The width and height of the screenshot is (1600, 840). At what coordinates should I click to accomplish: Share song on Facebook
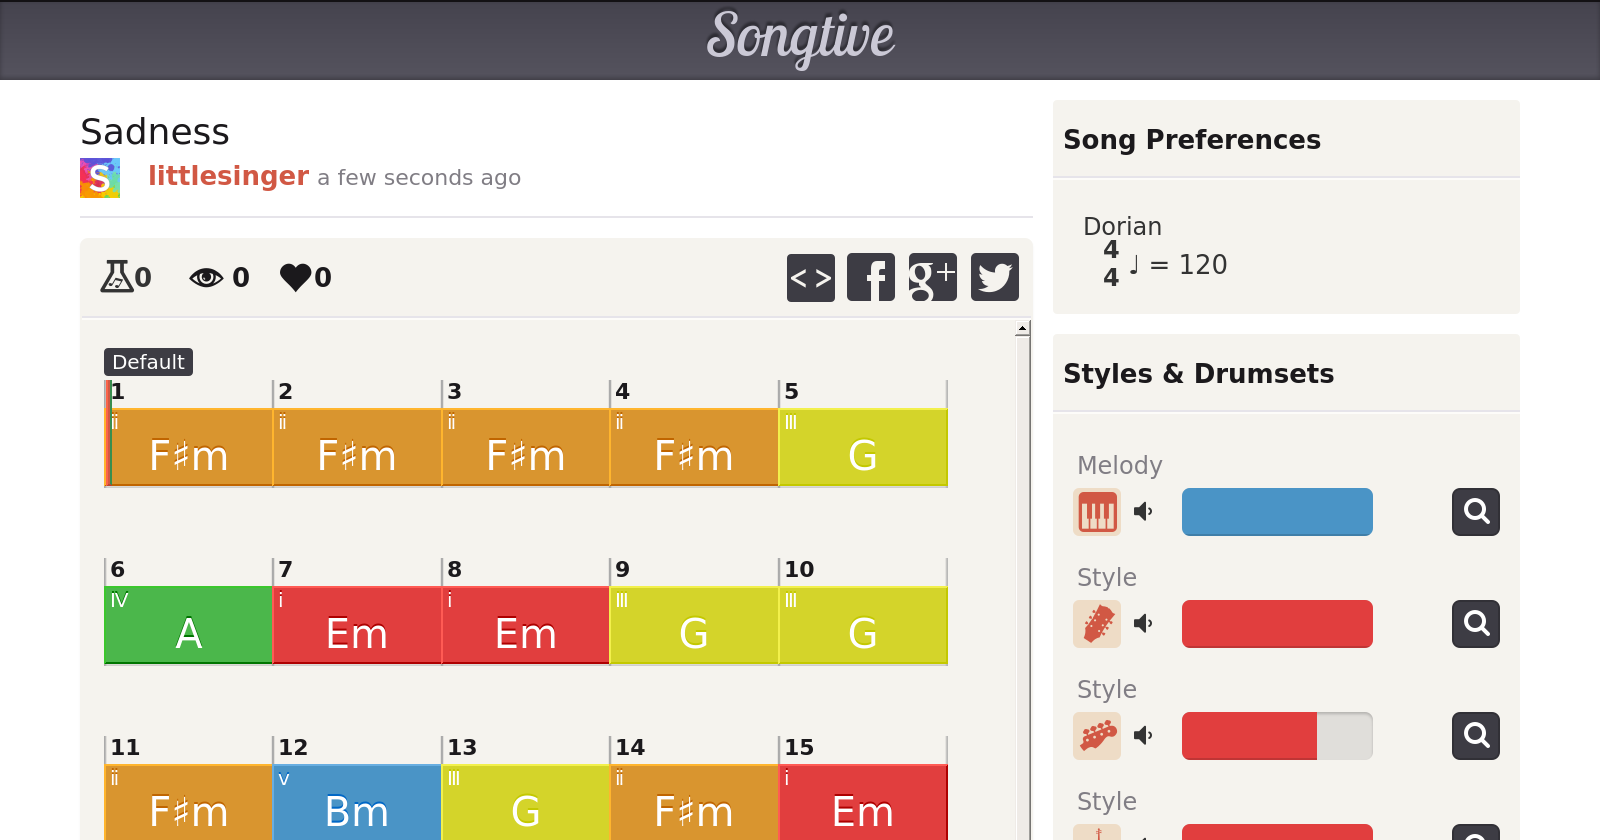pos(871,277)
